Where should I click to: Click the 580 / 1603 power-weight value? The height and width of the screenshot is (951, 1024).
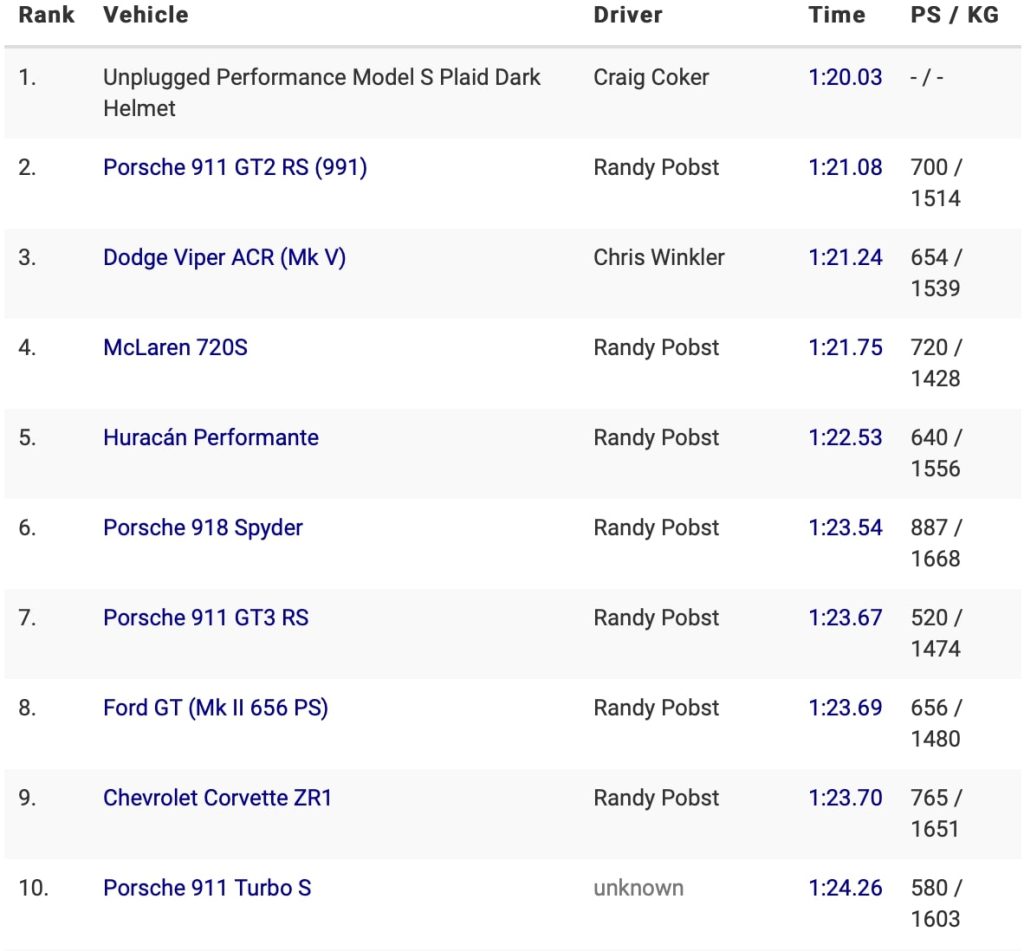936,904
